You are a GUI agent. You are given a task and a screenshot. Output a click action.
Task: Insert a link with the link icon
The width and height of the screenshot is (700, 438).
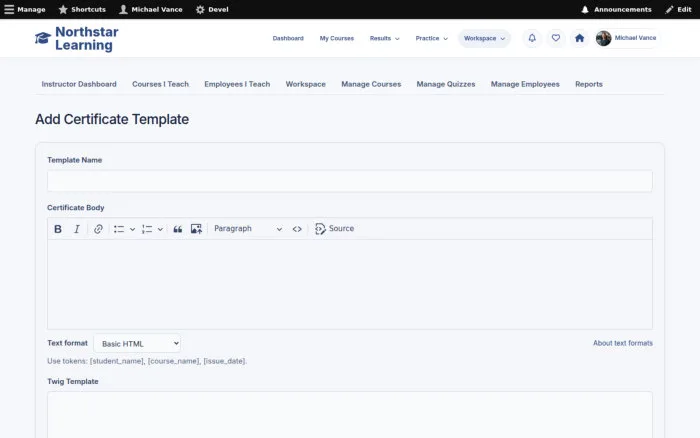(x=98, y=229)
